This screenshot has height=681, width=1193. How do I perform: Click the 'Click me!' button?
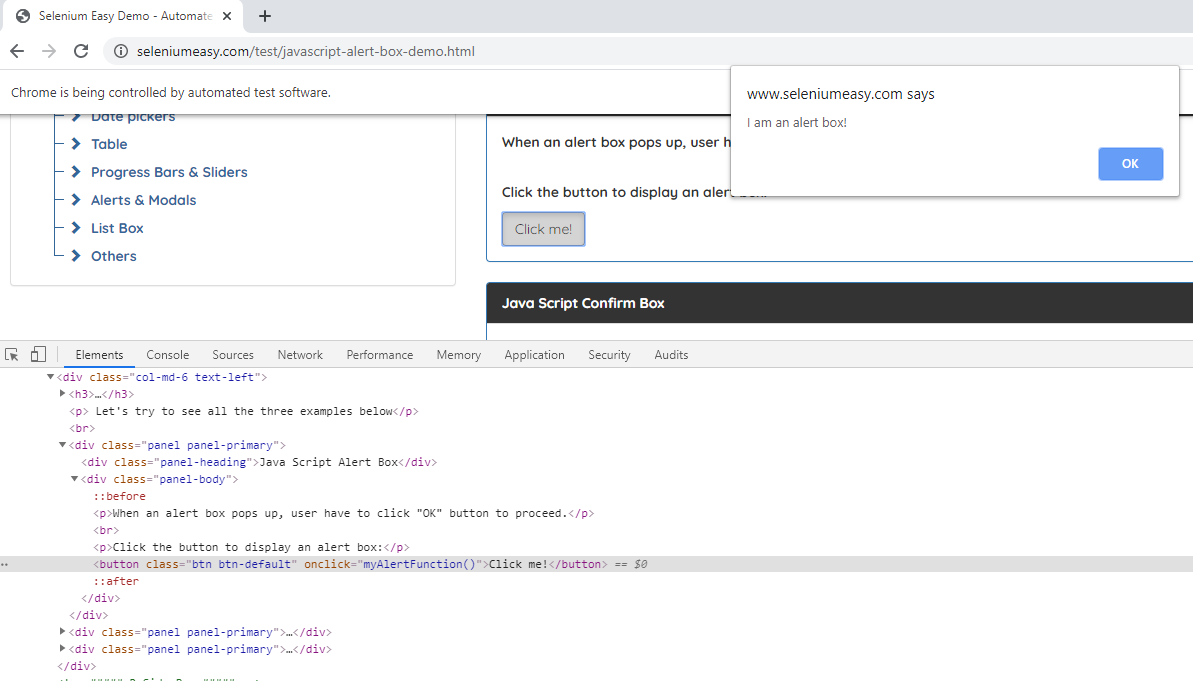[x=543, y=229]
